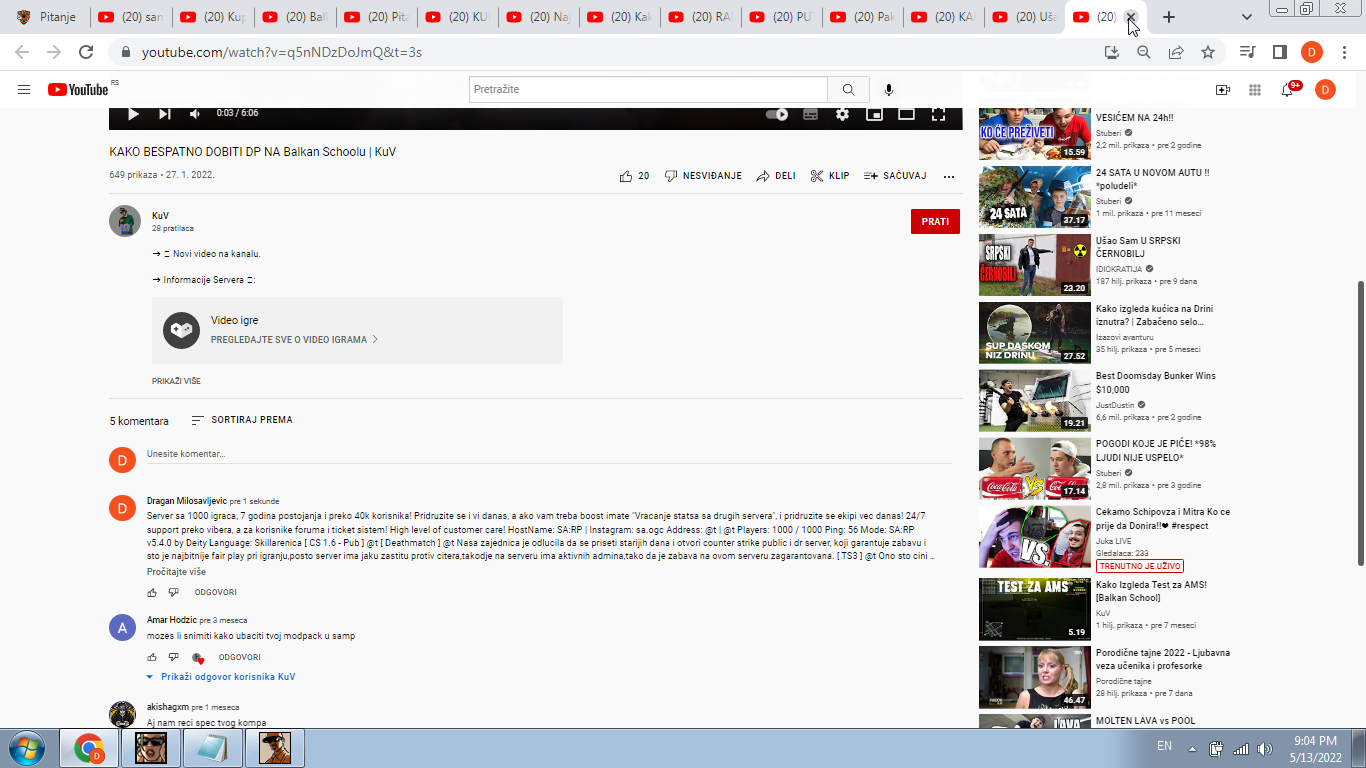Like Dragan Milosavljevic's comment

[152, 592]
